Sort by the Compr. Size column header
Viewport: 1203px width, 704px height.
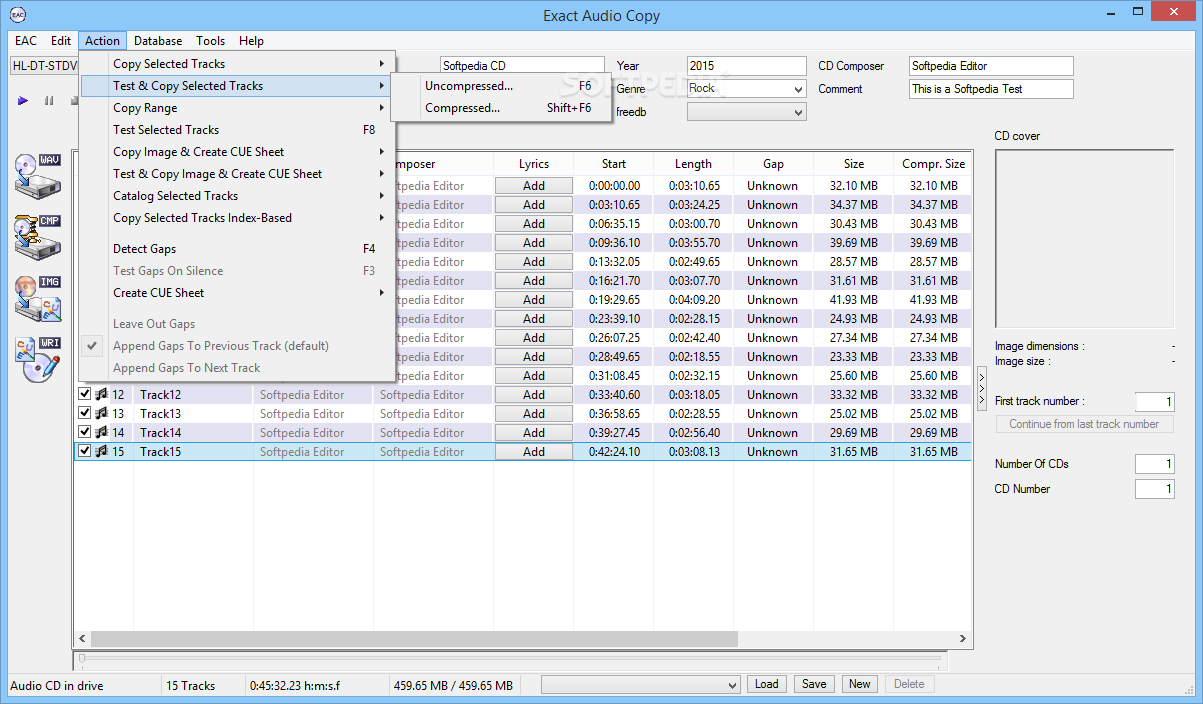[x=933, y=164]
